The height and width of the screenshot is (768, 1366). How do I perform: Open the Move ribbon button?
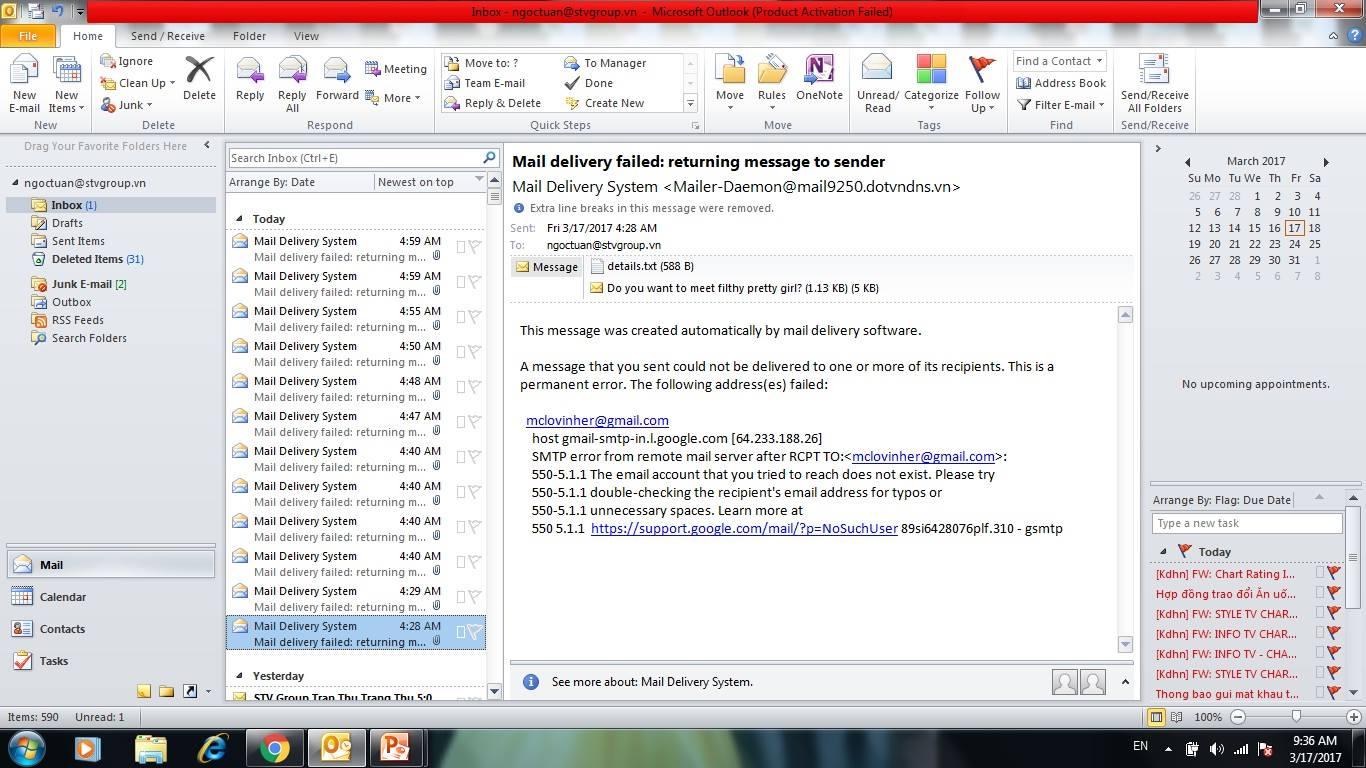730,84
